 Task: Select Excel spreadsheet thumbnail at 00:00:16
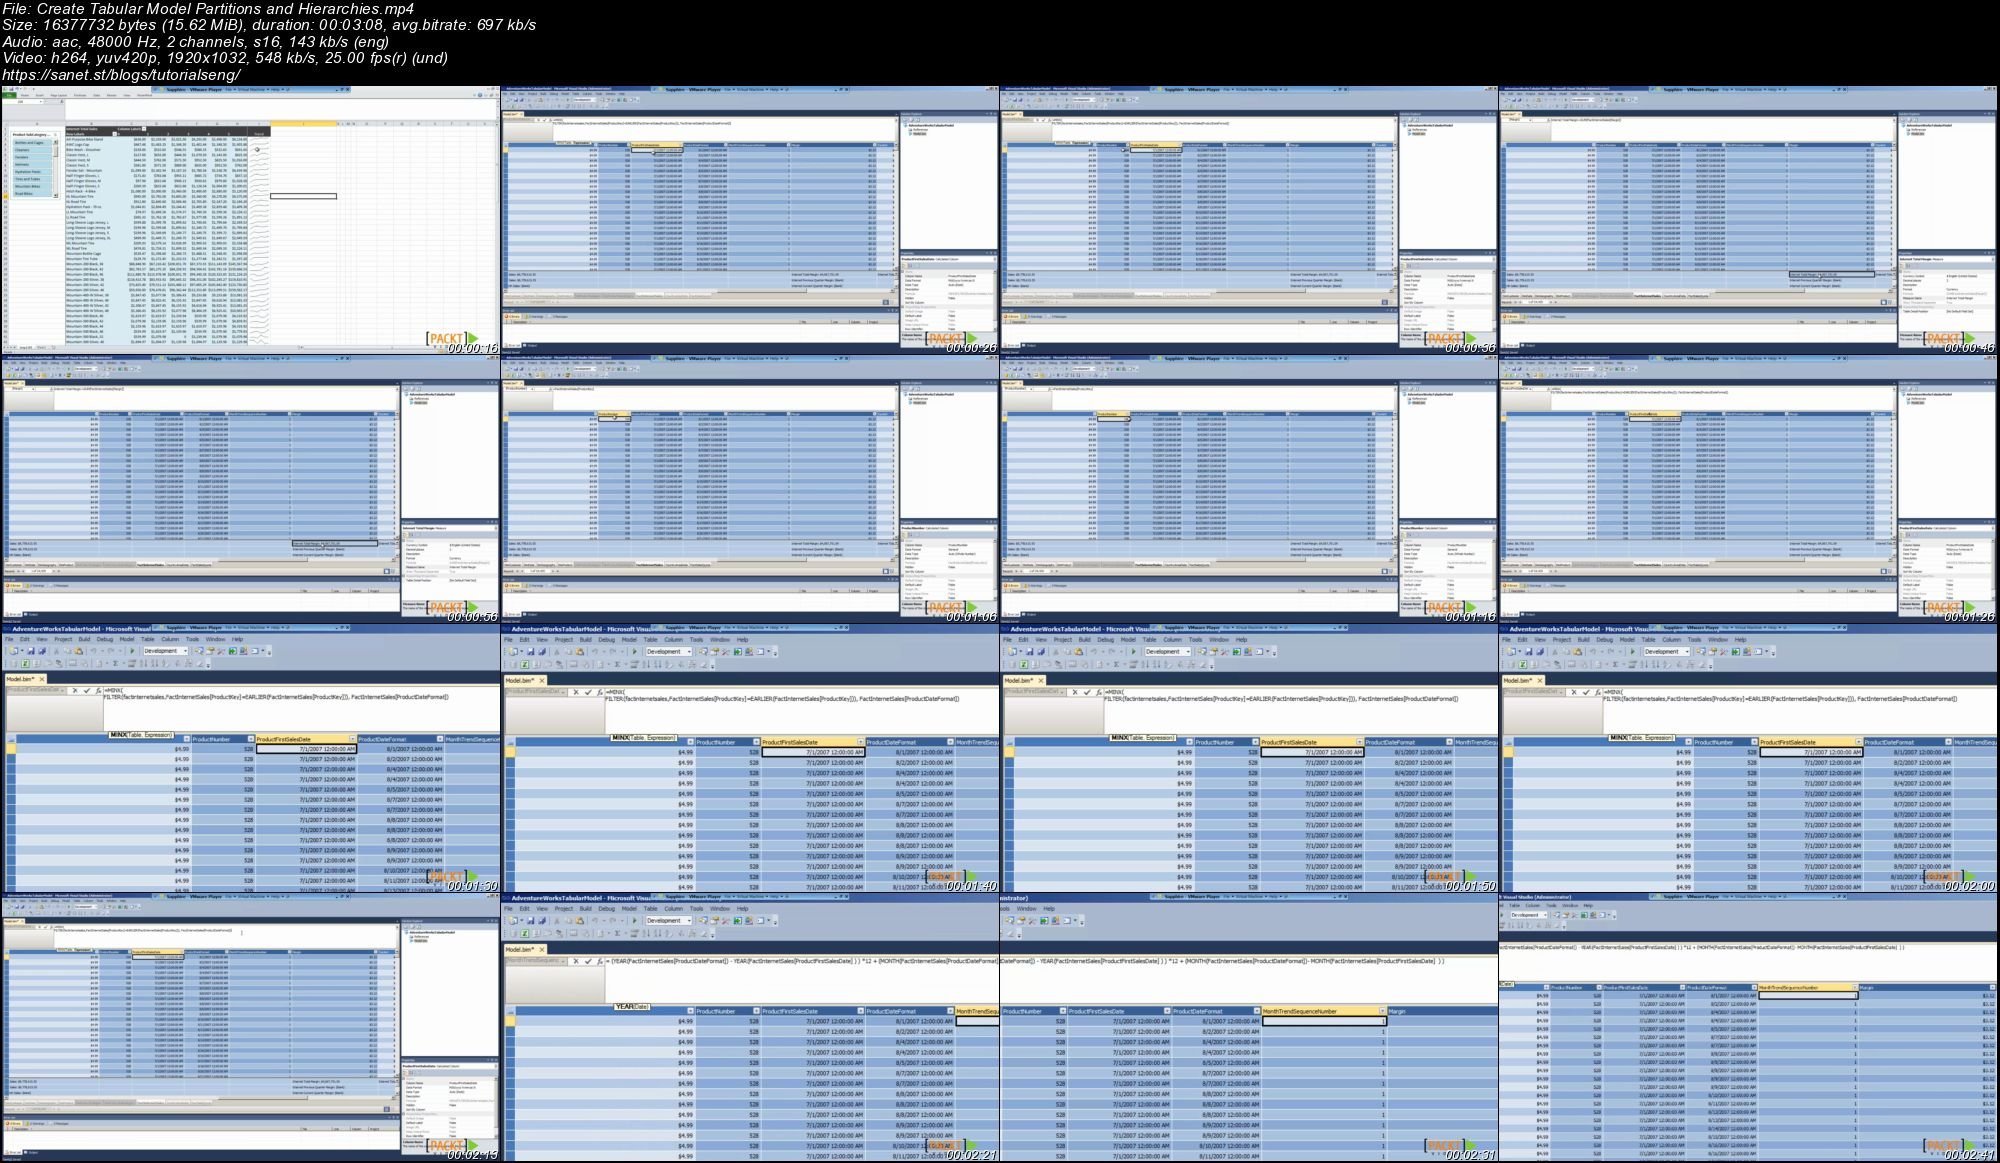coord(250,220)
